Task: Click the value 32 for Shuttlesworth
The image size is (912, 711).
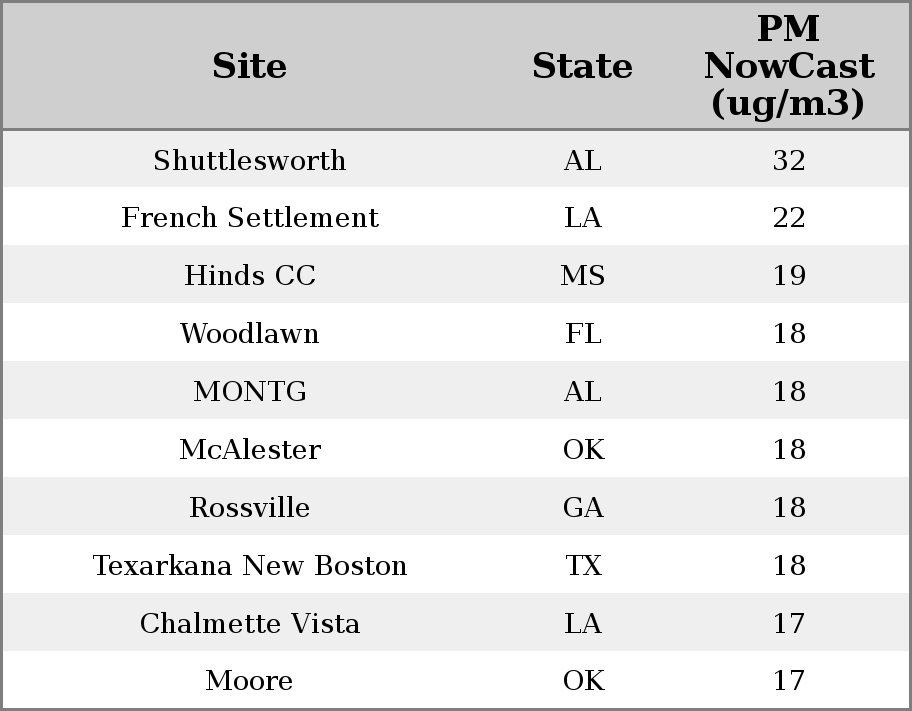Action: pos(789,160)
